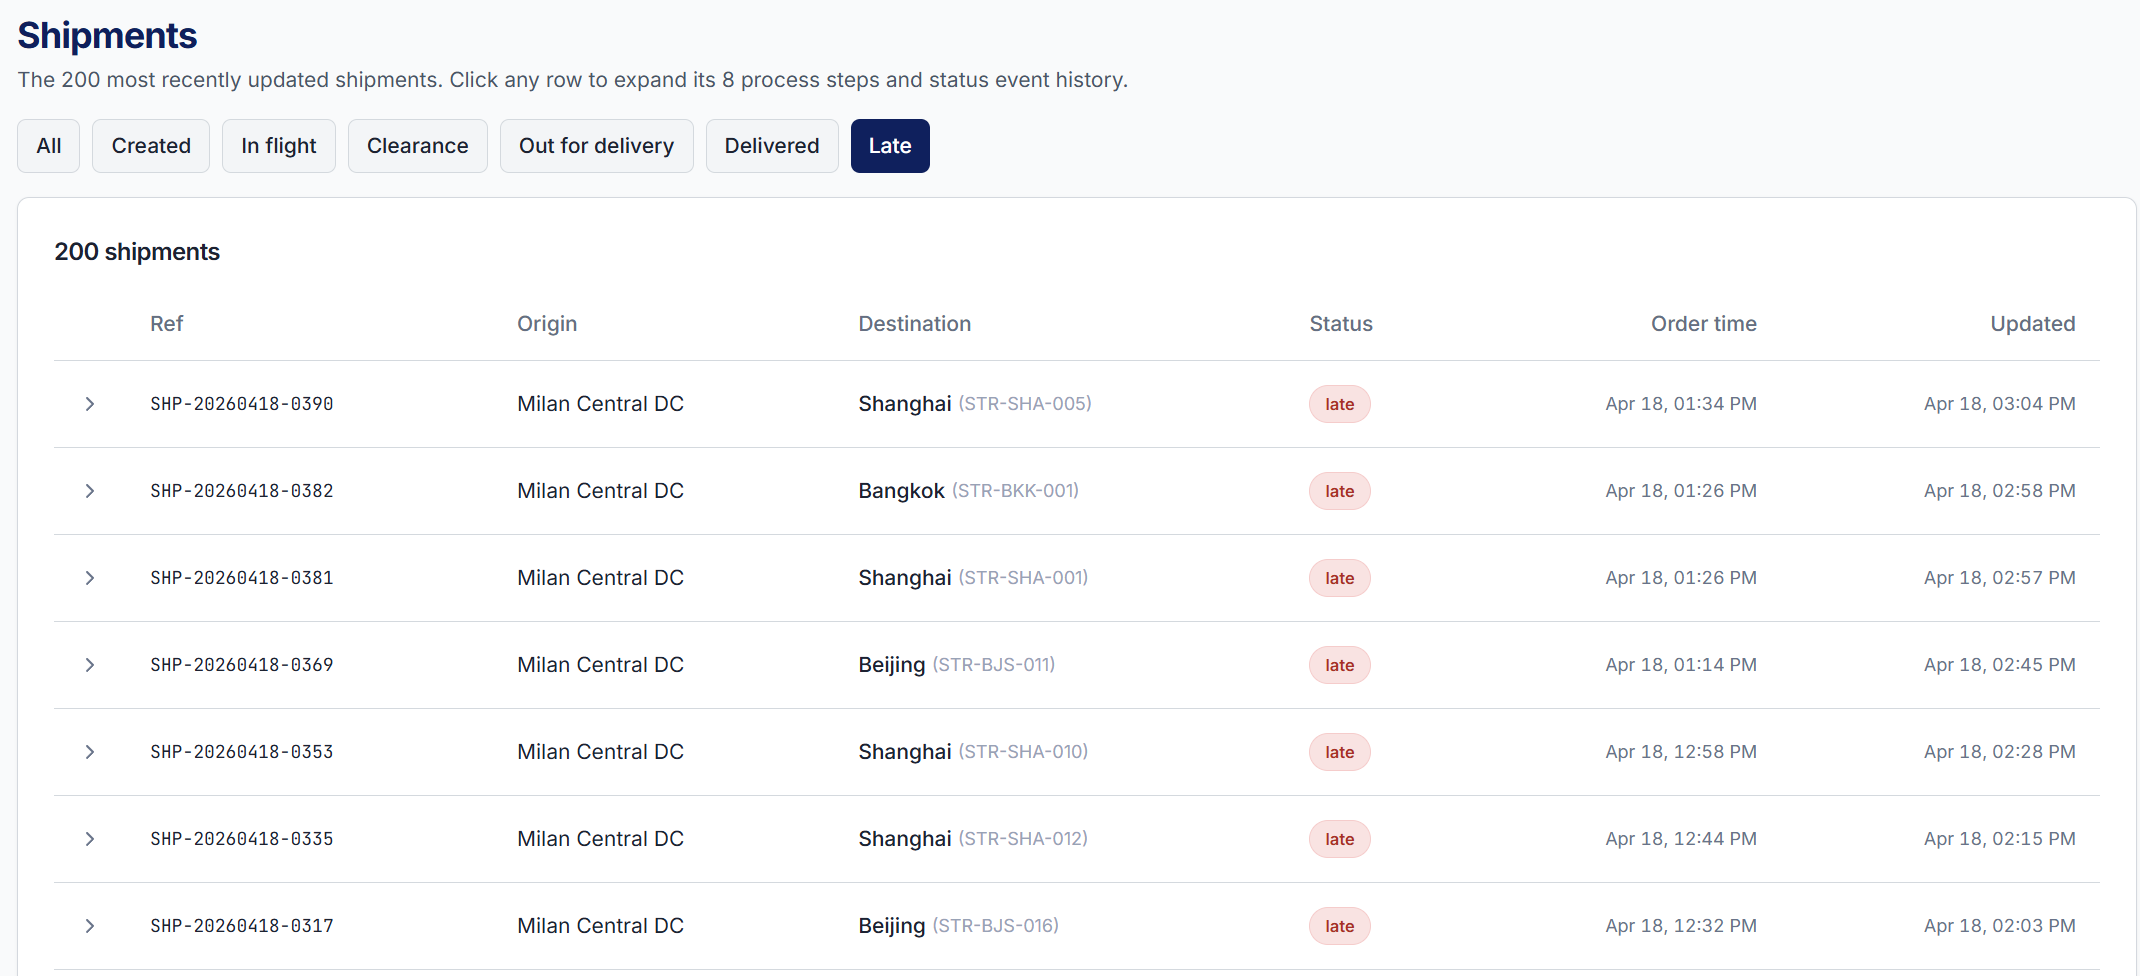This screenshot has width=2140, height=976.
Task: Show In flight shipments
Action: (x=279, y=146)
